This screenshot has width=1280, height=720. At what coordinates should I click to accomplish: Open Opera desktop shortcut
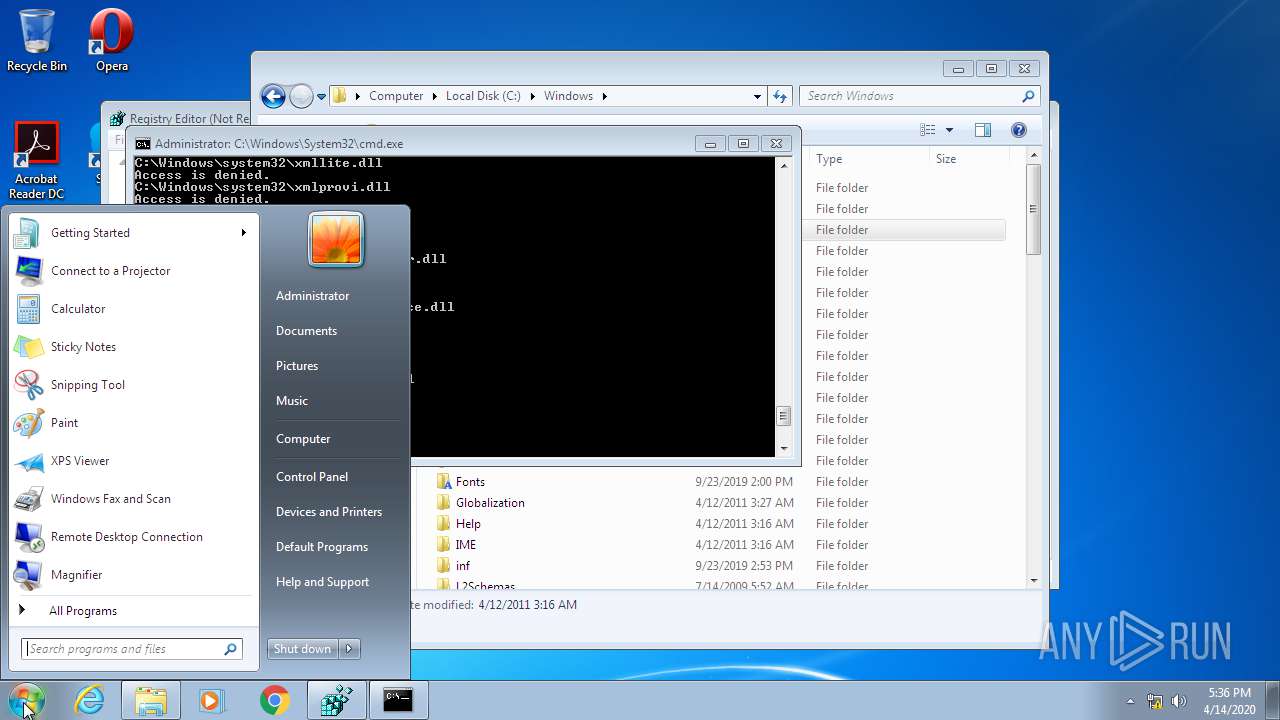(111, 41)
